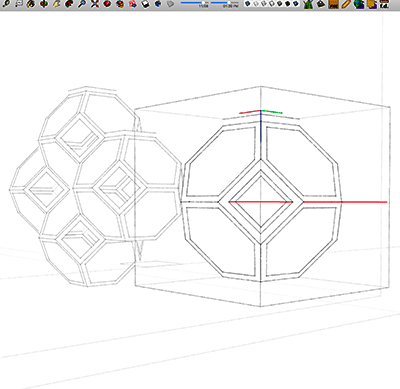
Task: Switch to the Hidden Line face style cube
Action: tap(264, 4)
